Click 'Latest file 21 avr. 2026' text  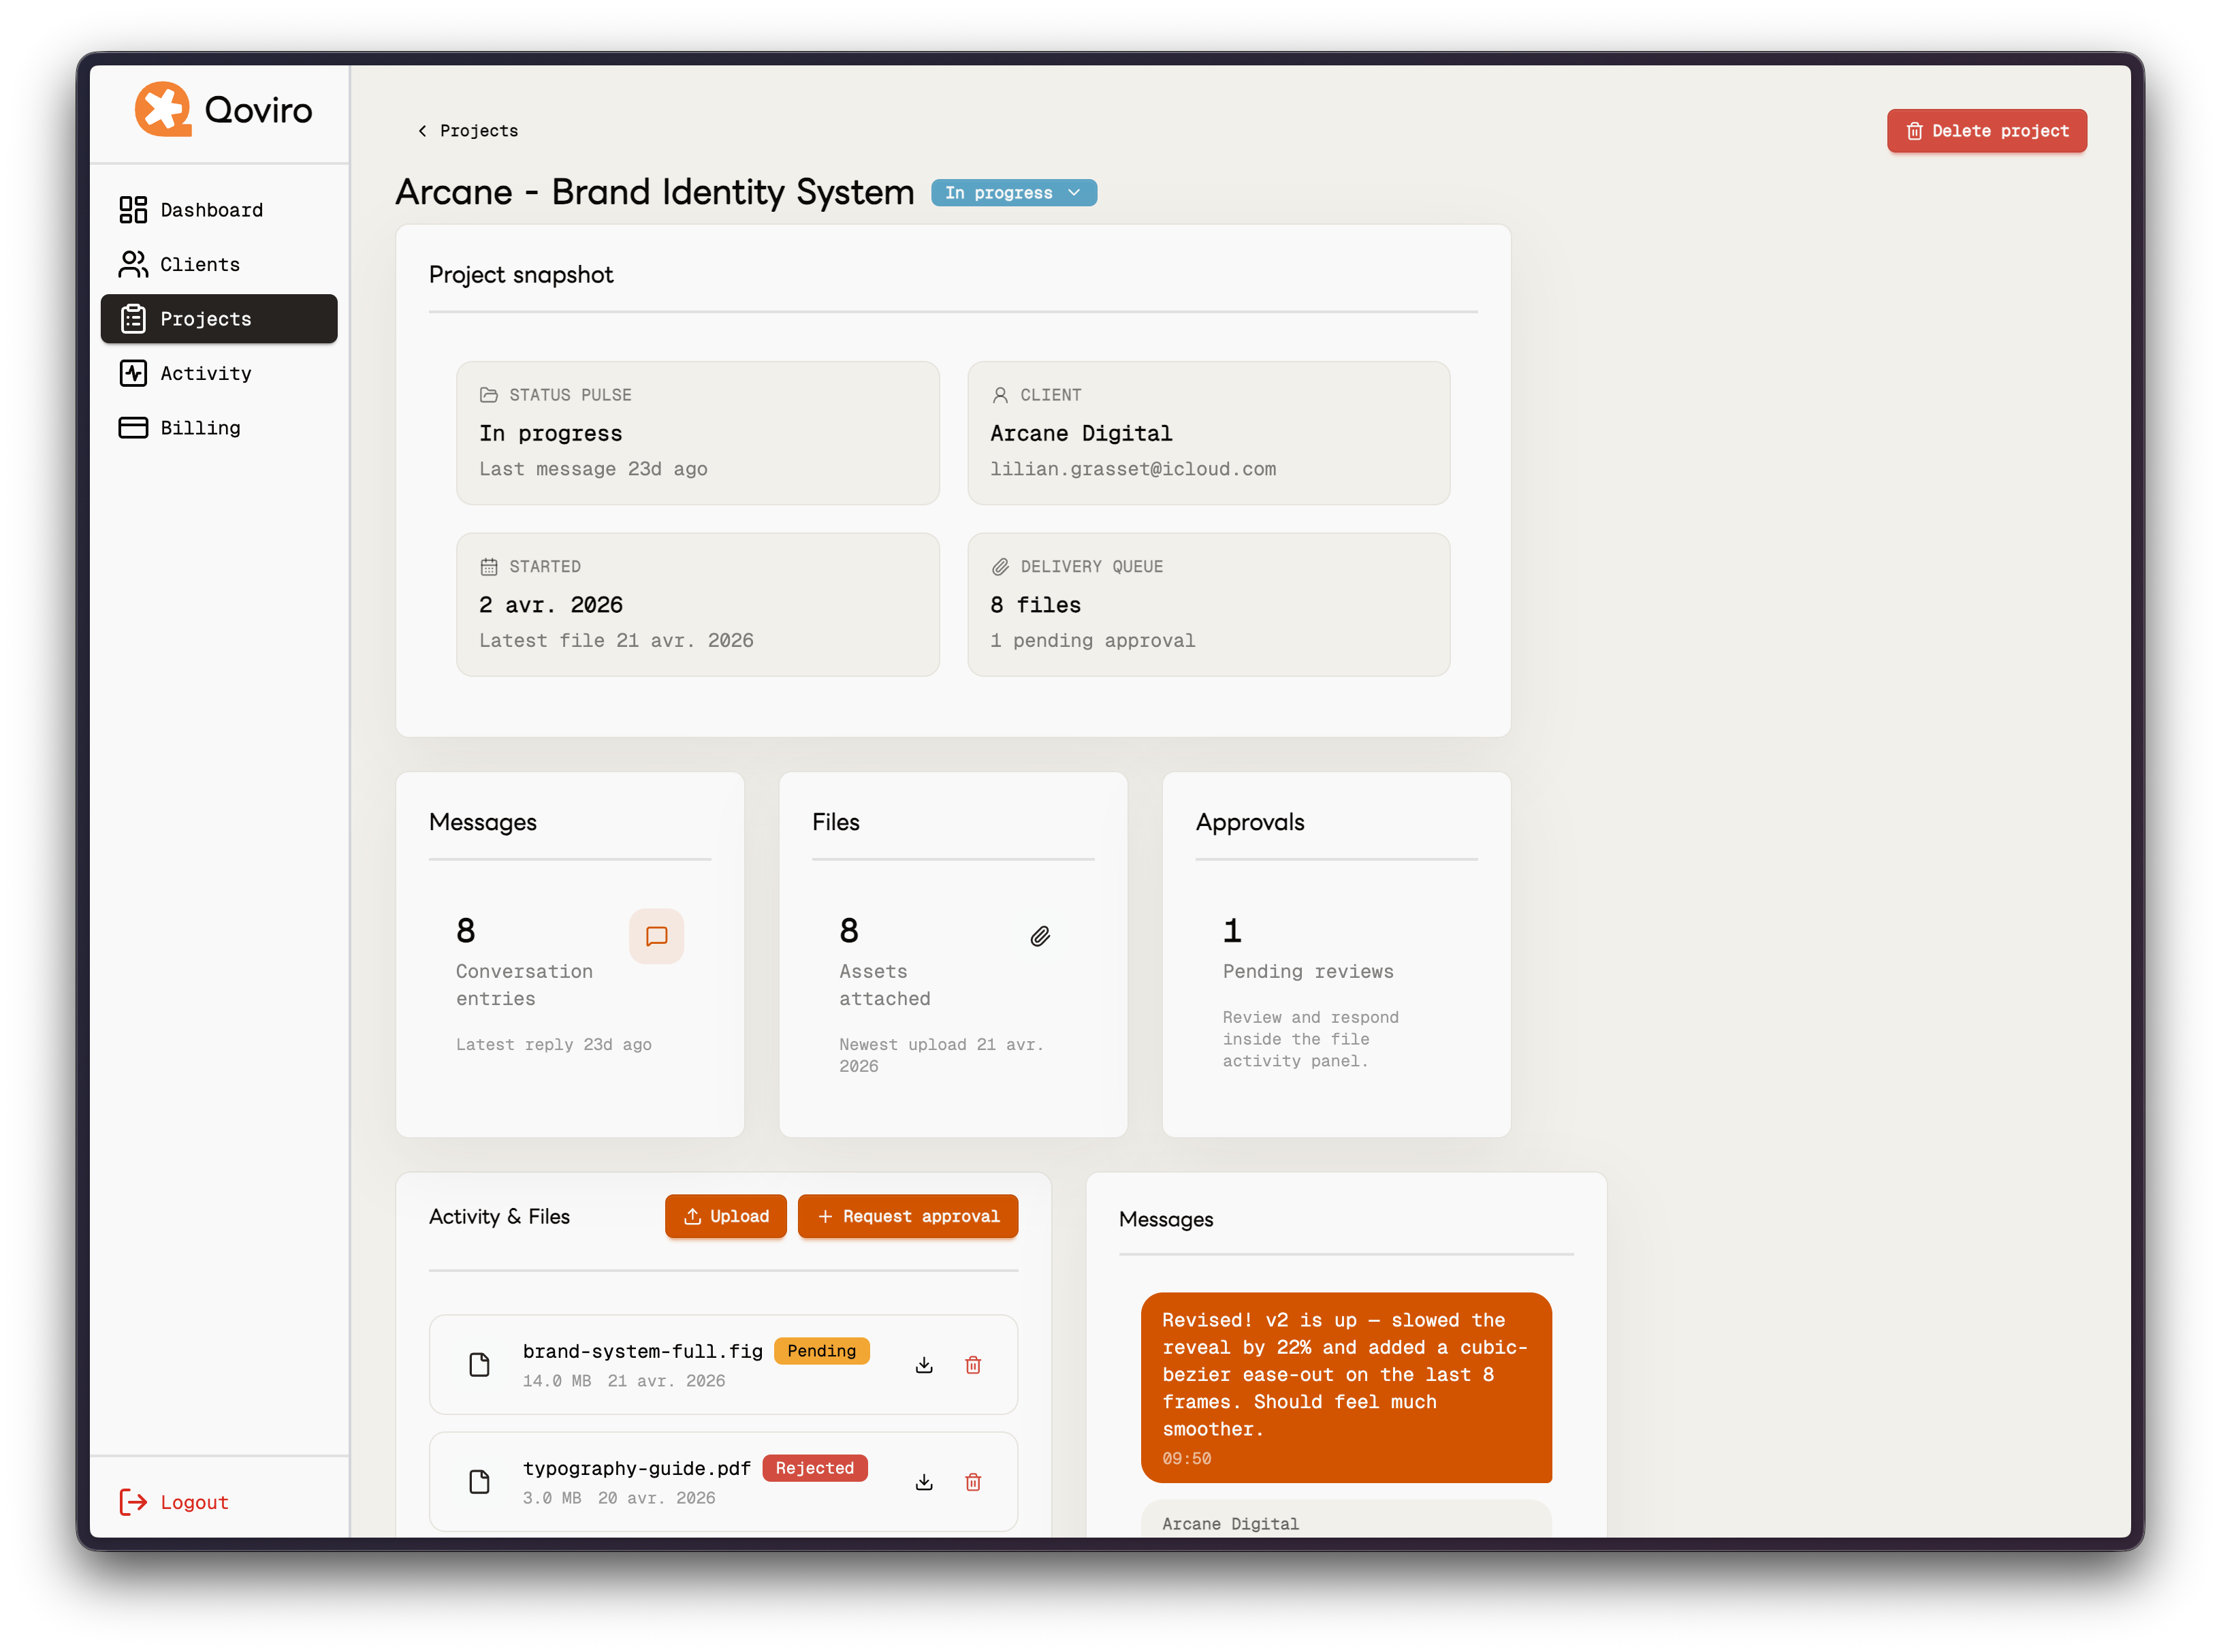616,641
